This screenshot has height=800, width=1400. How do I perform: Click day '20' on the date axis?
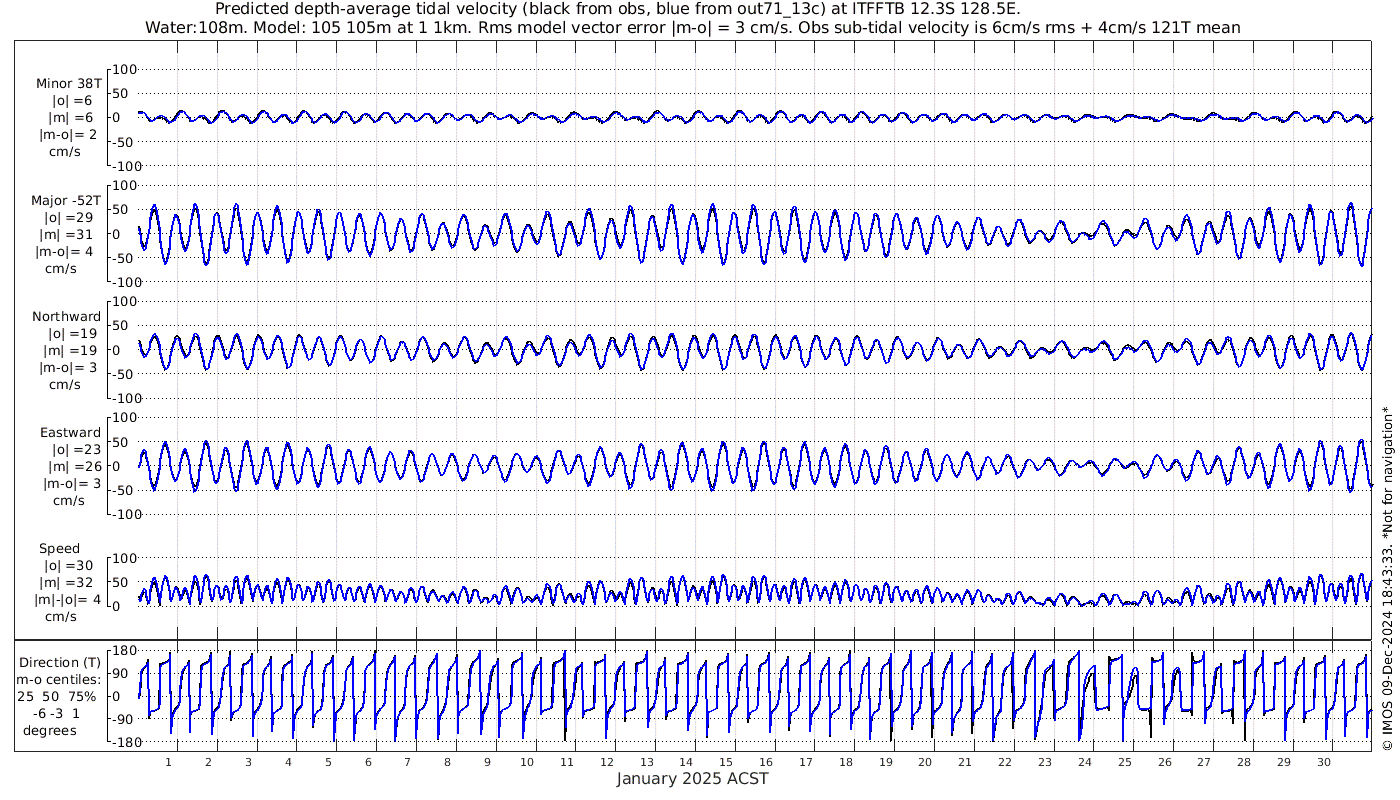point(925,762)
